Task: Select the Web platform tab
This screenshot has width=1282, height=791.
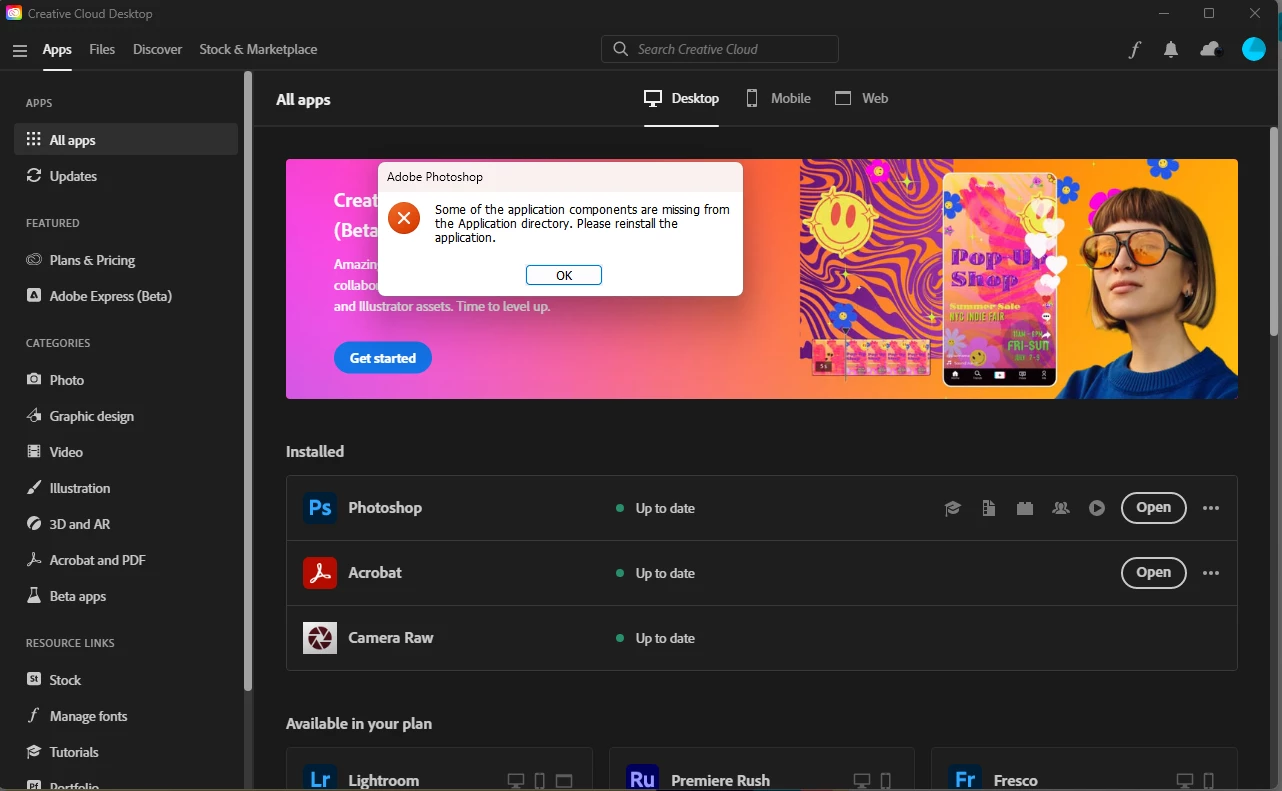Action: pos(861,99)
